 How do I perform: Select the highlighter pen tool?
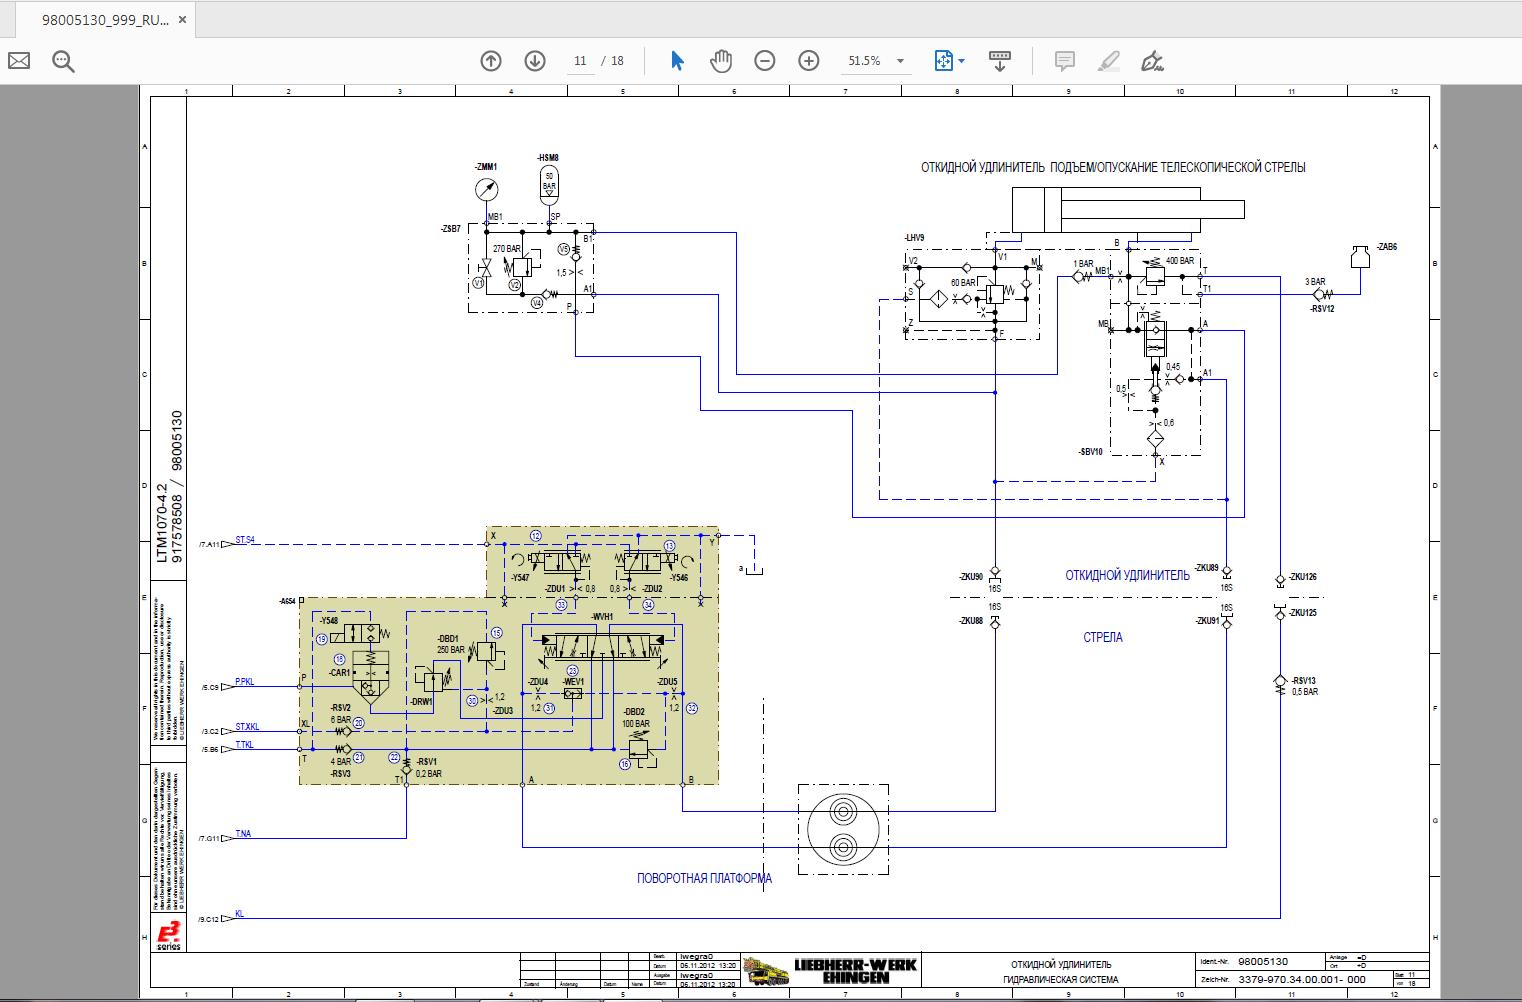tap(1108, 61)
